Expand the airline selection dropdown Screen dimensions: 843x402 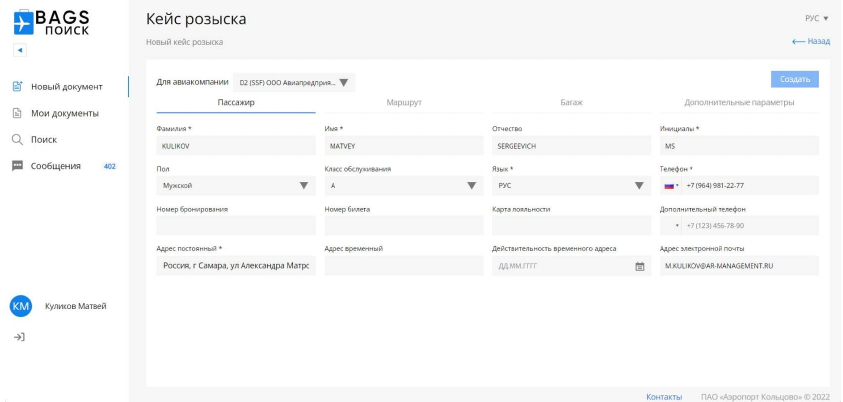pyautogui.click(x=343, y=82)
